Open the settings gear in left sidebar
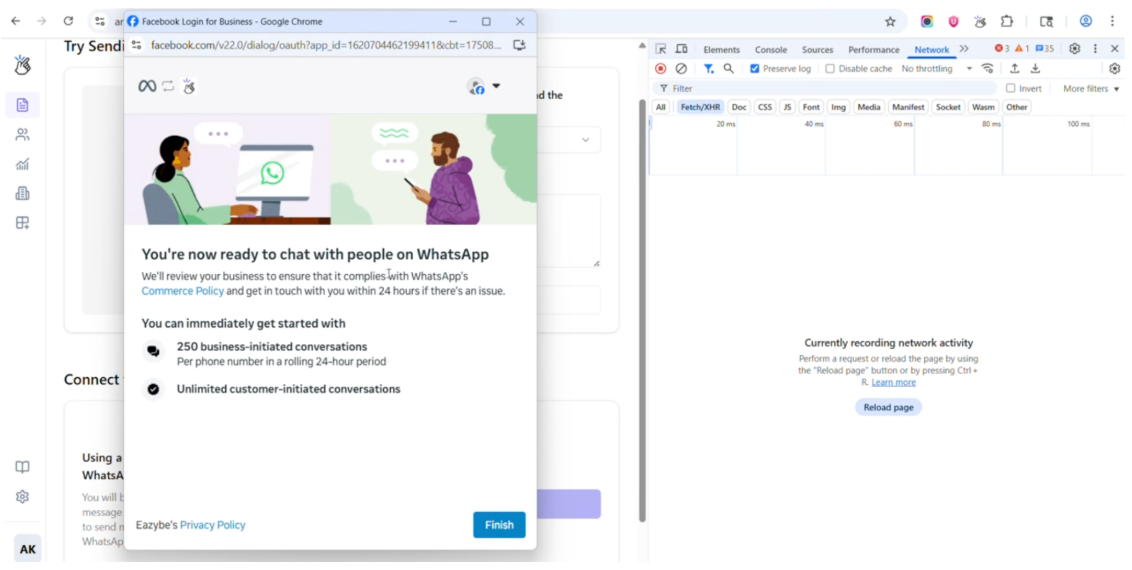This screenshot has width=1132, height=570. pos(22,497)
